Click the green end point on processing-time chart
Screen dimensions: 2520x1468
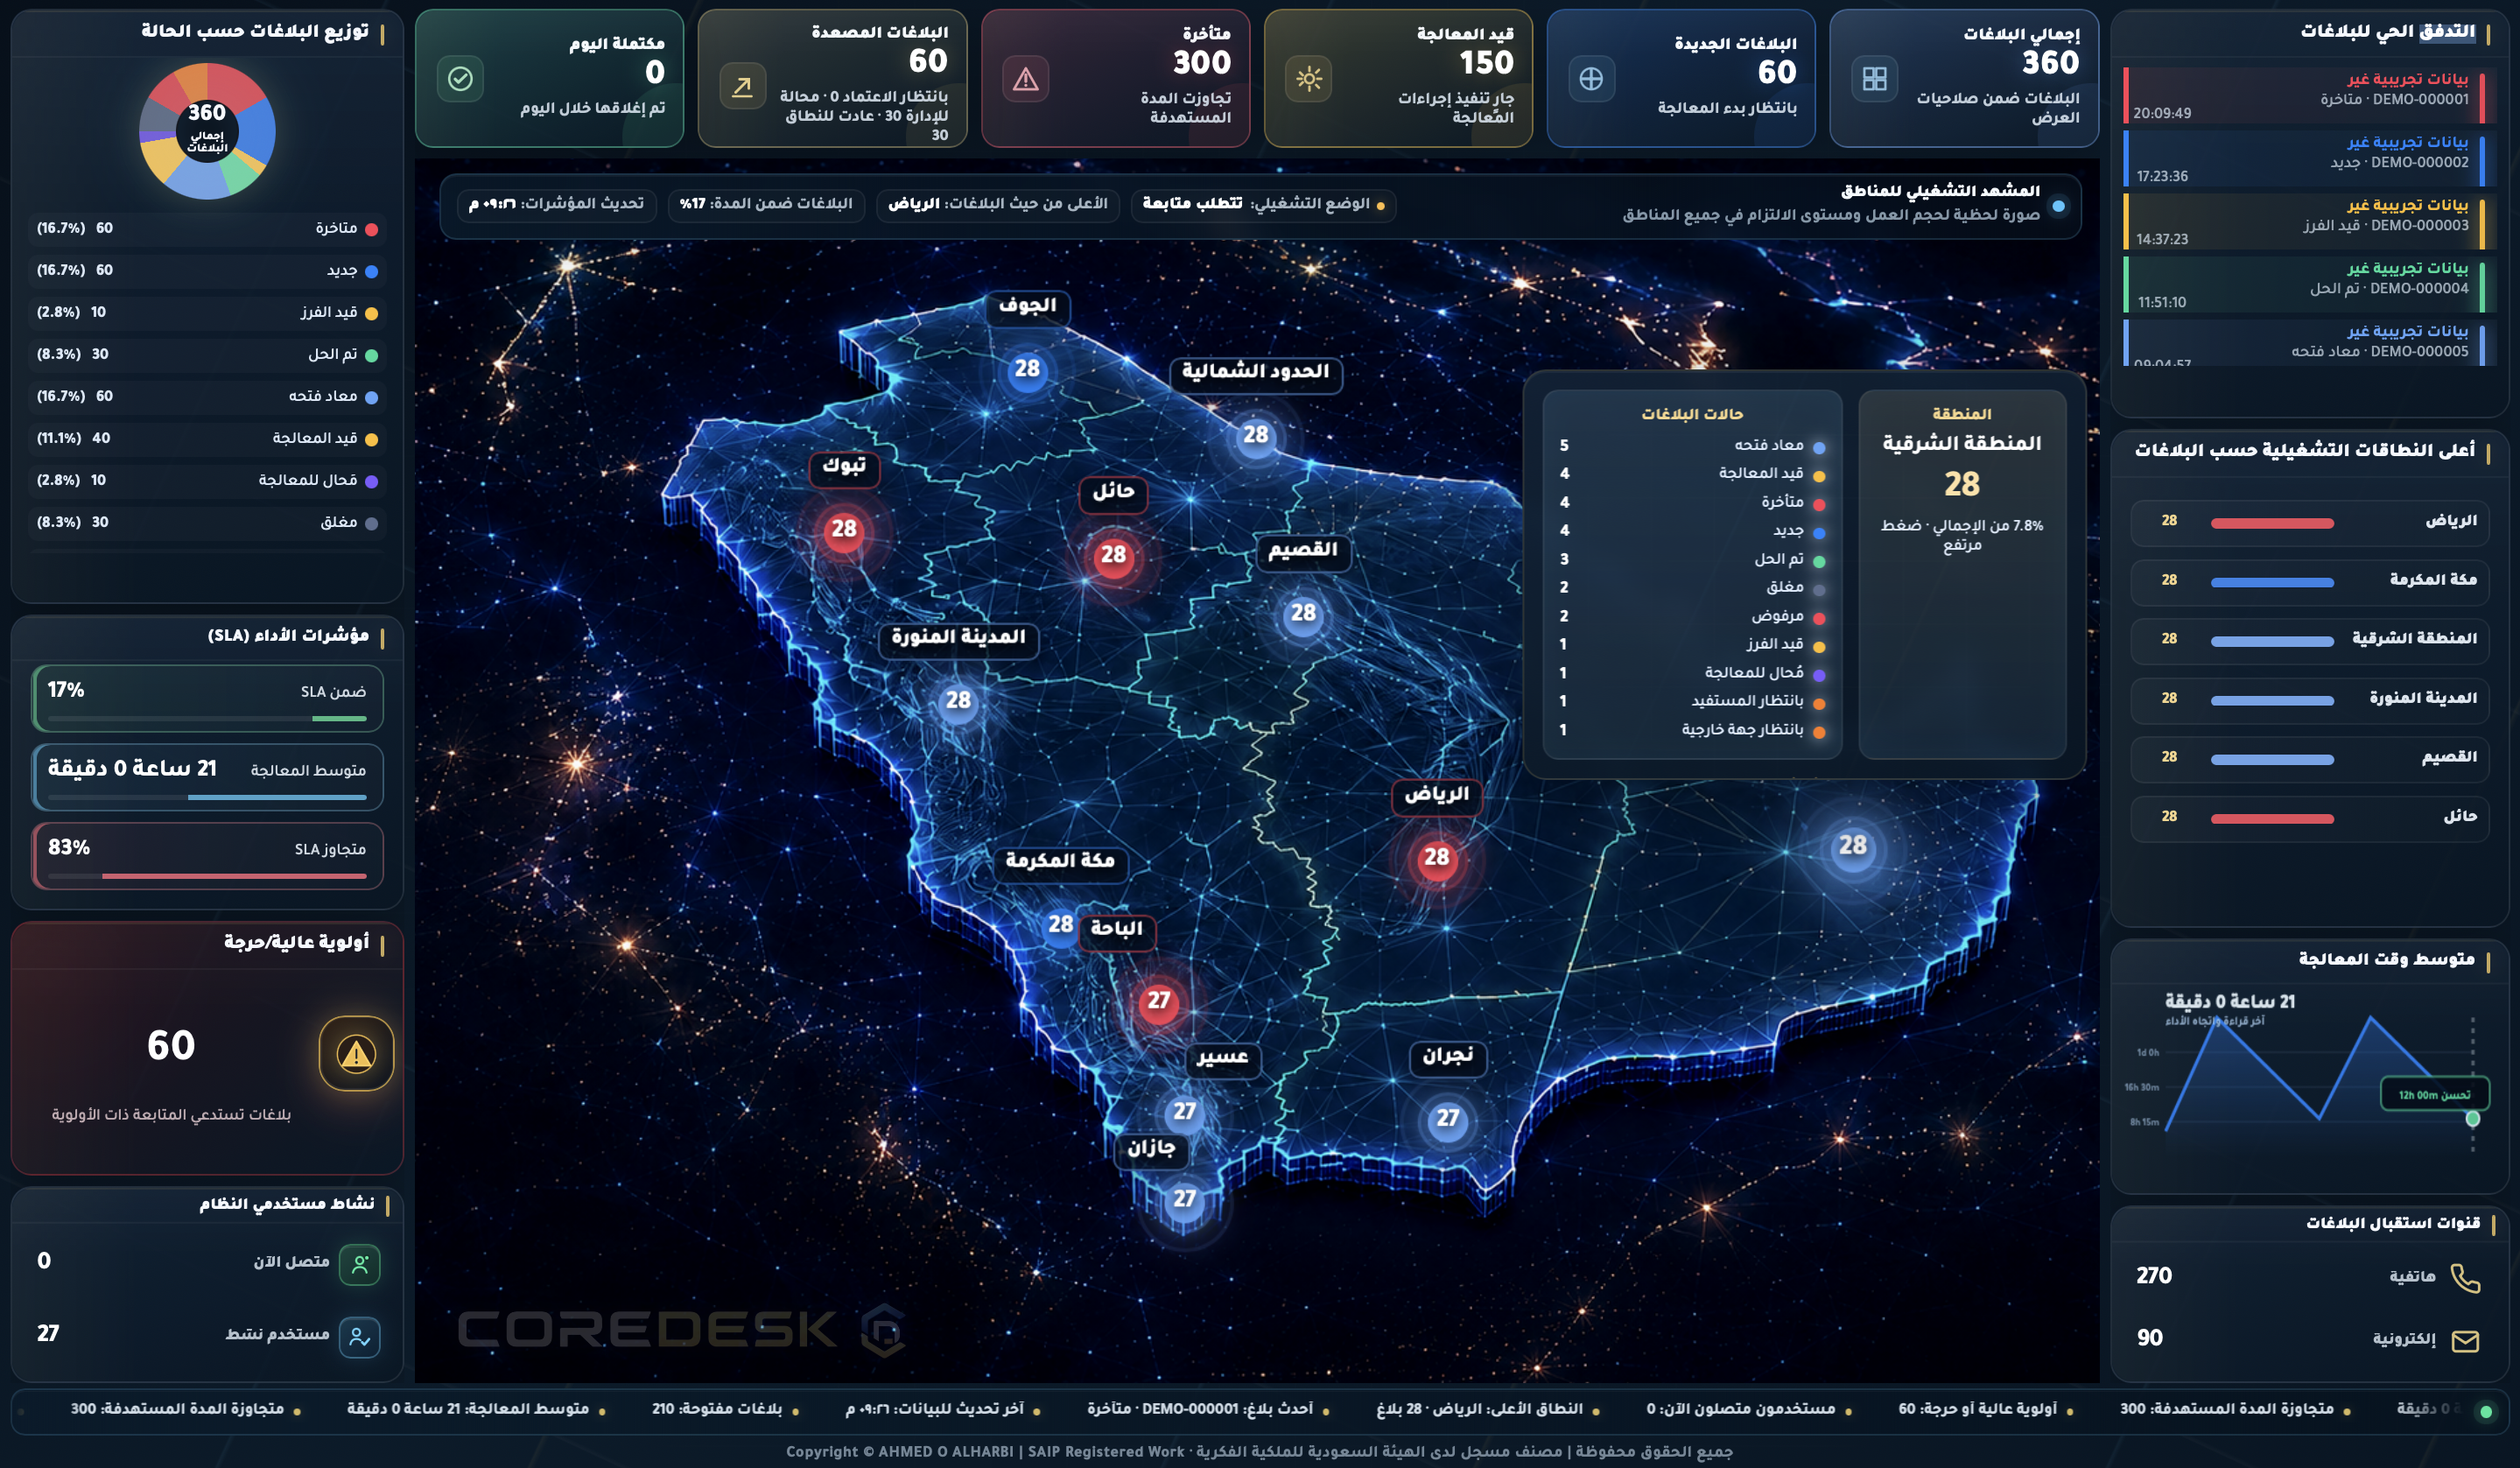click(2472, 1119)
